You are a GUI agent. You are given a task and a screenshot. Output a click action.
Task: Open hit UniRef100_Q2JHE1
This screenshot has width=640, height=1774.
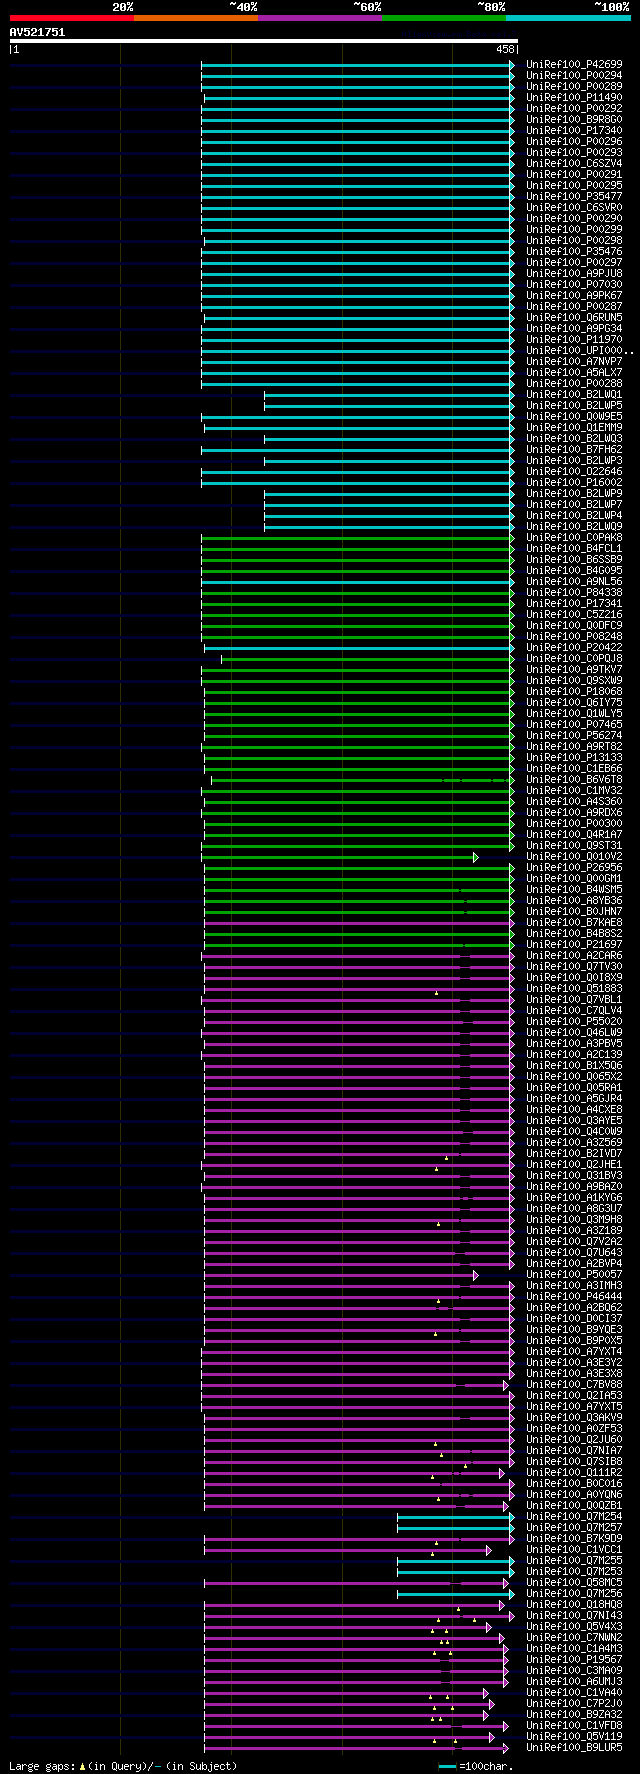pos(574,1165)
